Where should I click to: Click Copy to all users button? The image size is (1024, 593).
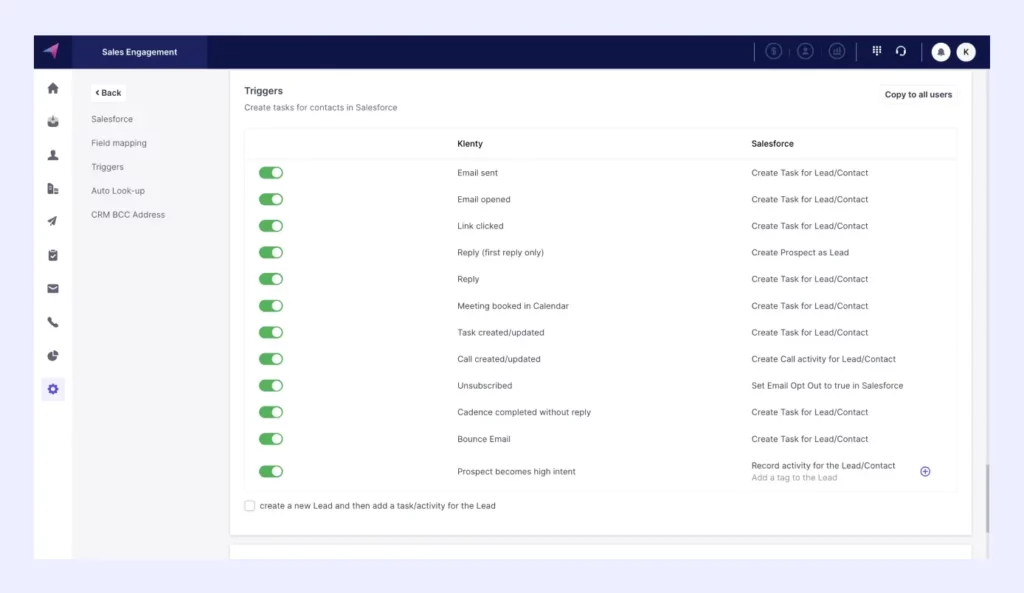pyautogui.click(x=918, y=95)
